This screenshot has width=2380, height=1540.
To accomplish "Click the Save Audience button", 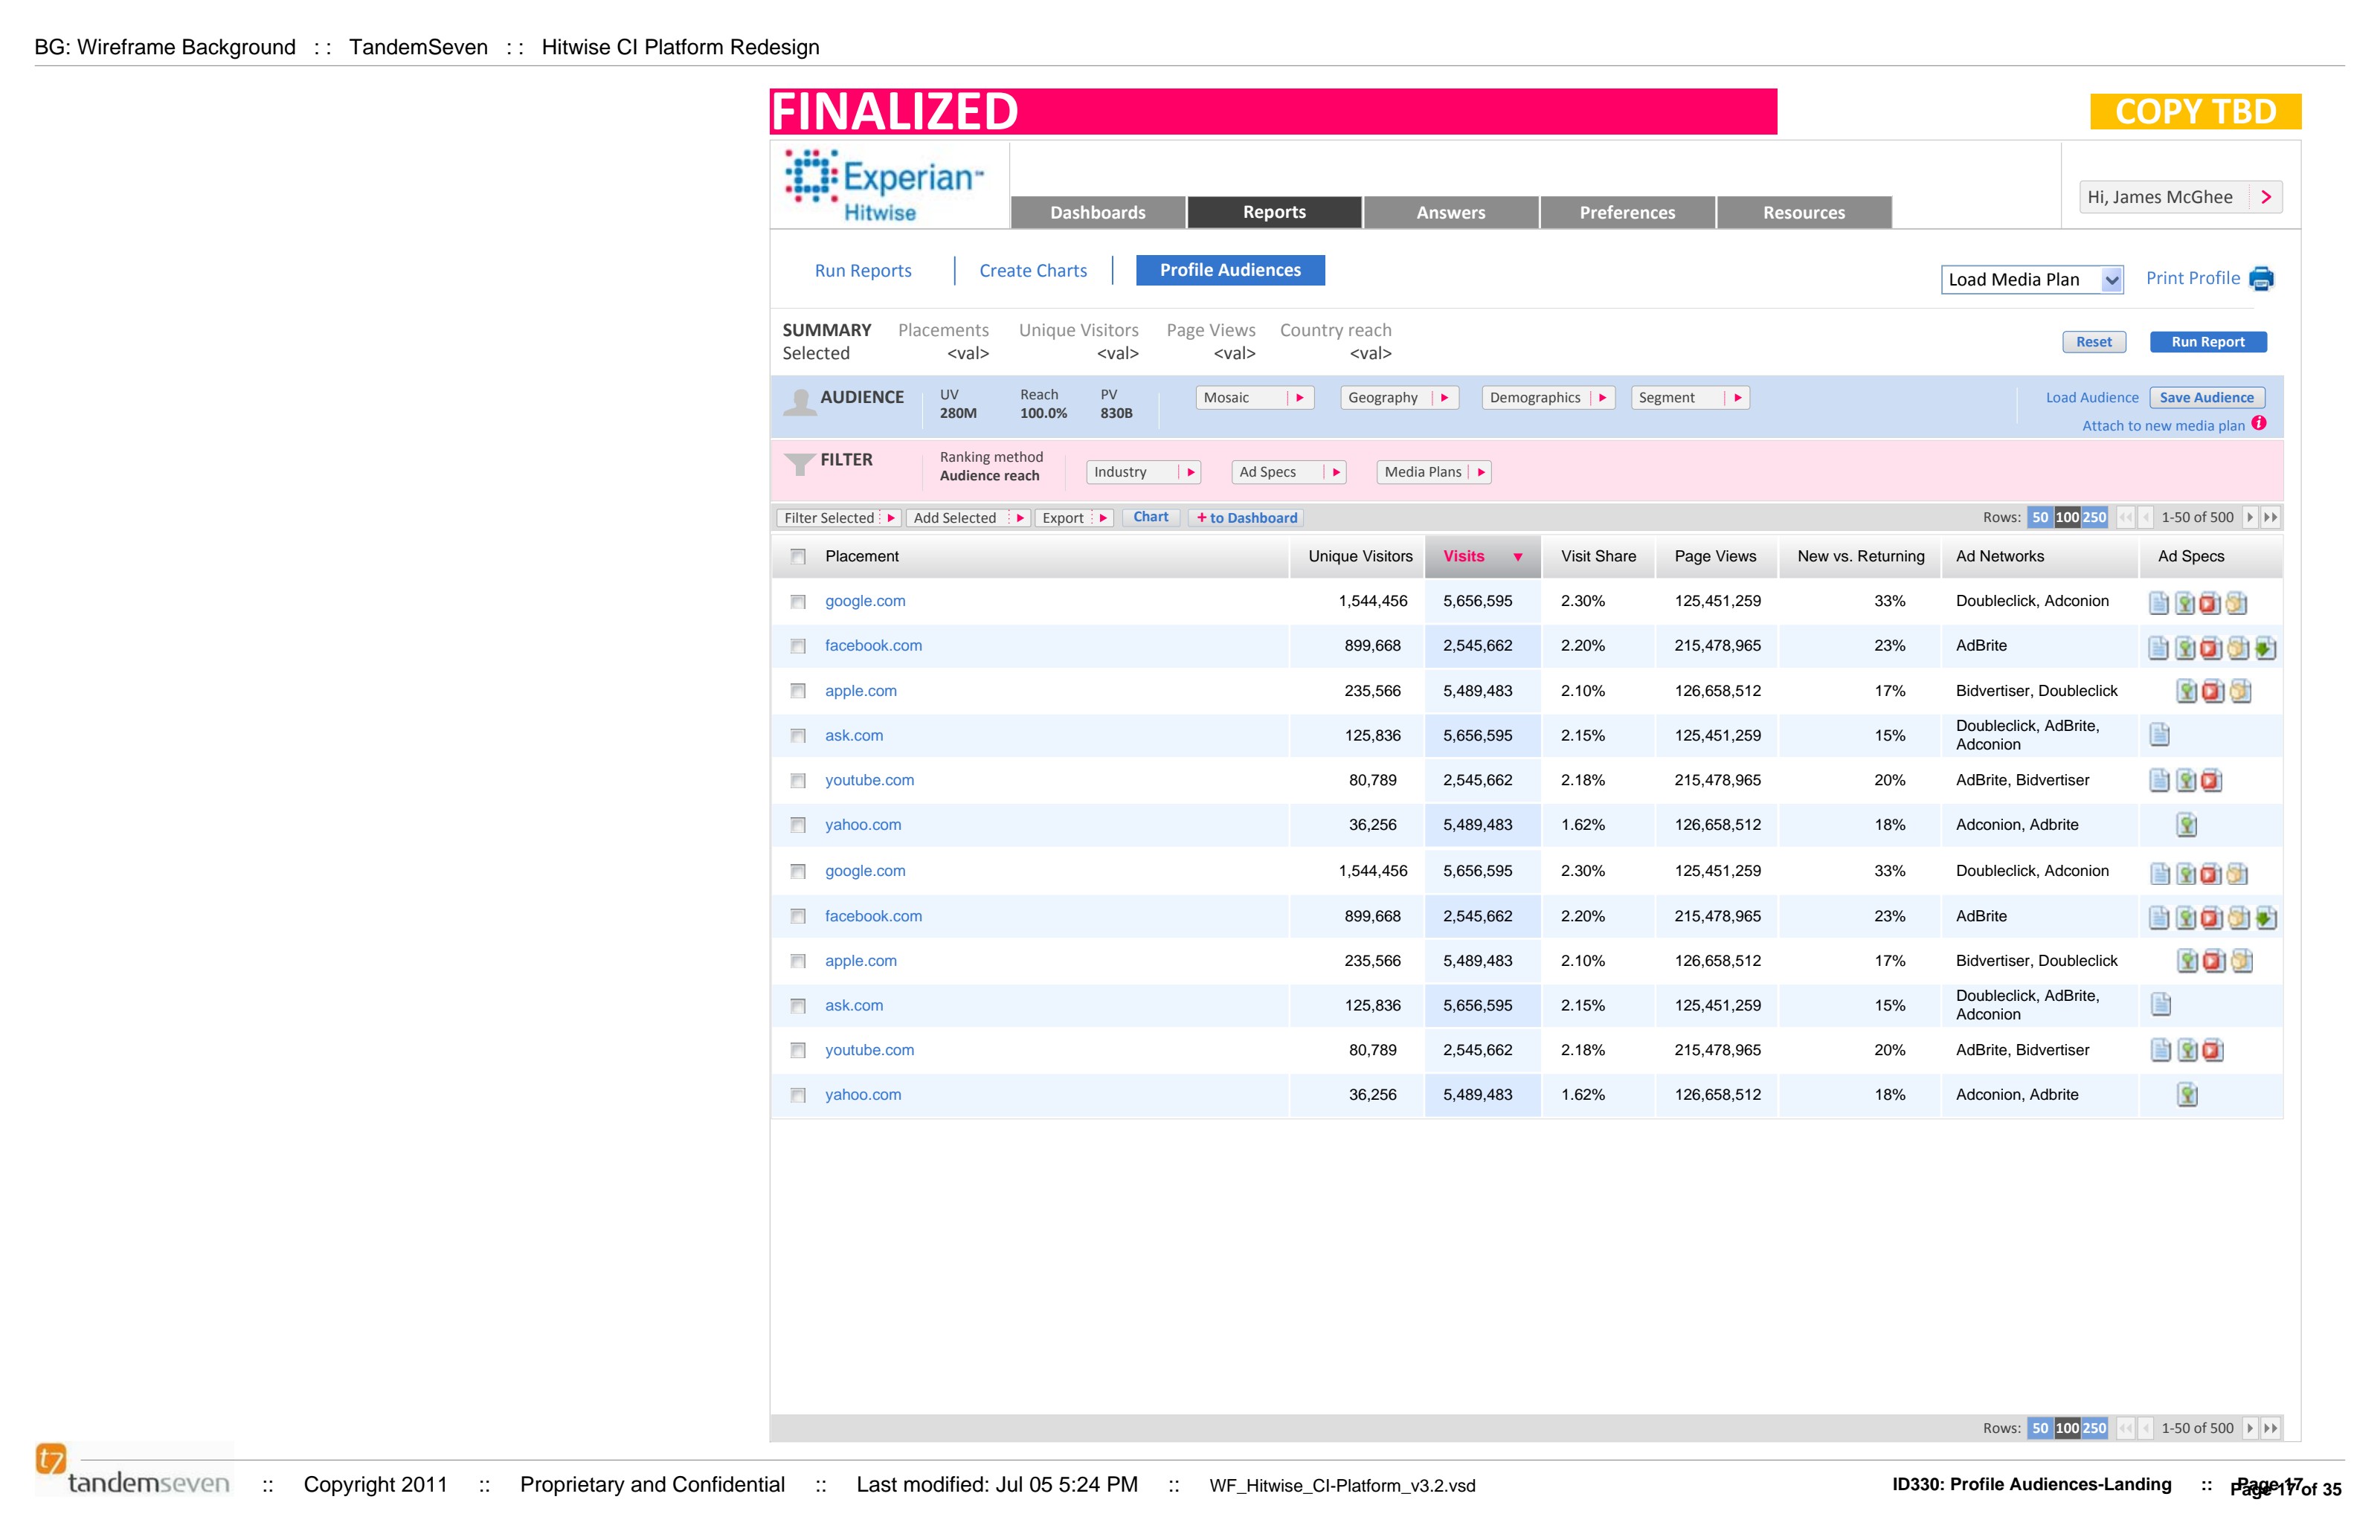I will point(2207,398).
